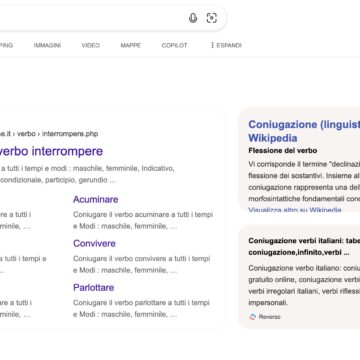Open the Acuminare sublink

click(96, 199)
